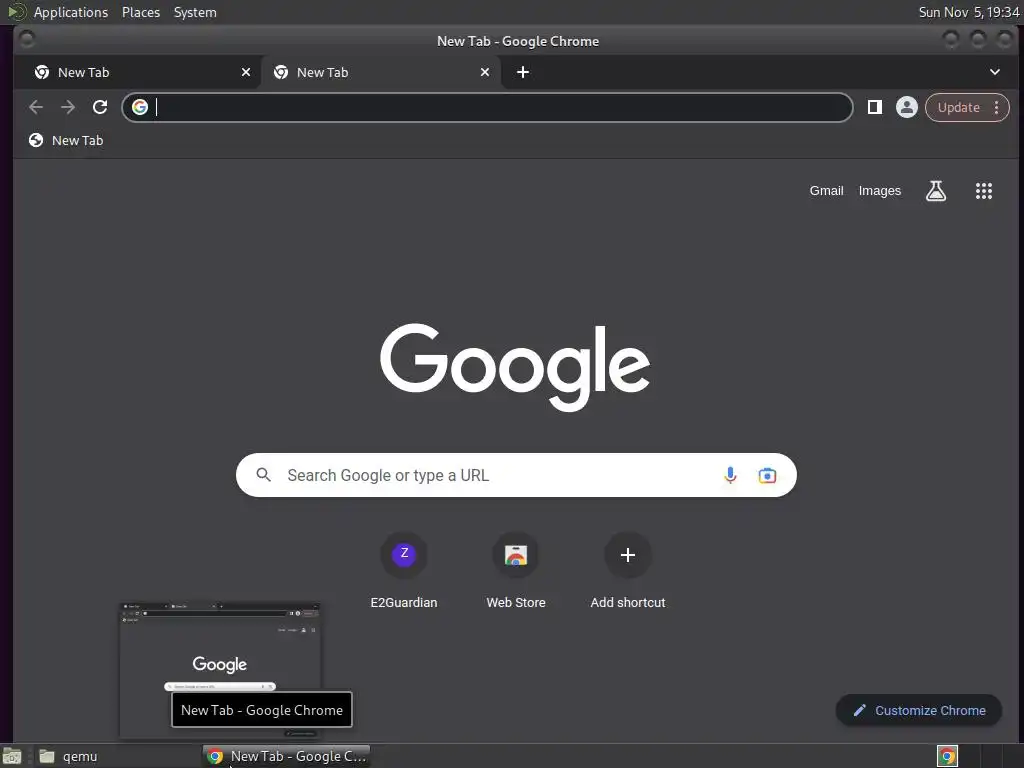Select Chrome window in taskbar
The height and width of the screenshot is (768, 1024).
pos(286,756)
